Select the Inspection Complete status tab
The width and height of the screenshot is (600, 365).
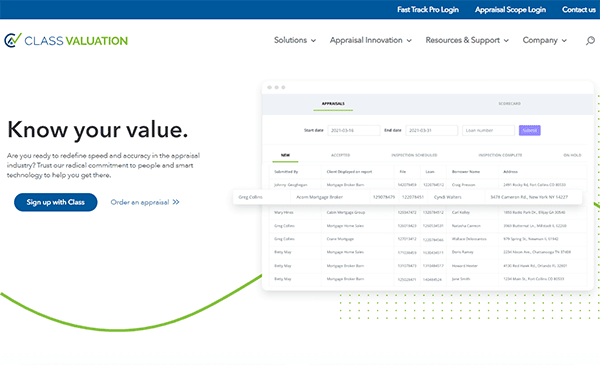(x=500, y=155)
